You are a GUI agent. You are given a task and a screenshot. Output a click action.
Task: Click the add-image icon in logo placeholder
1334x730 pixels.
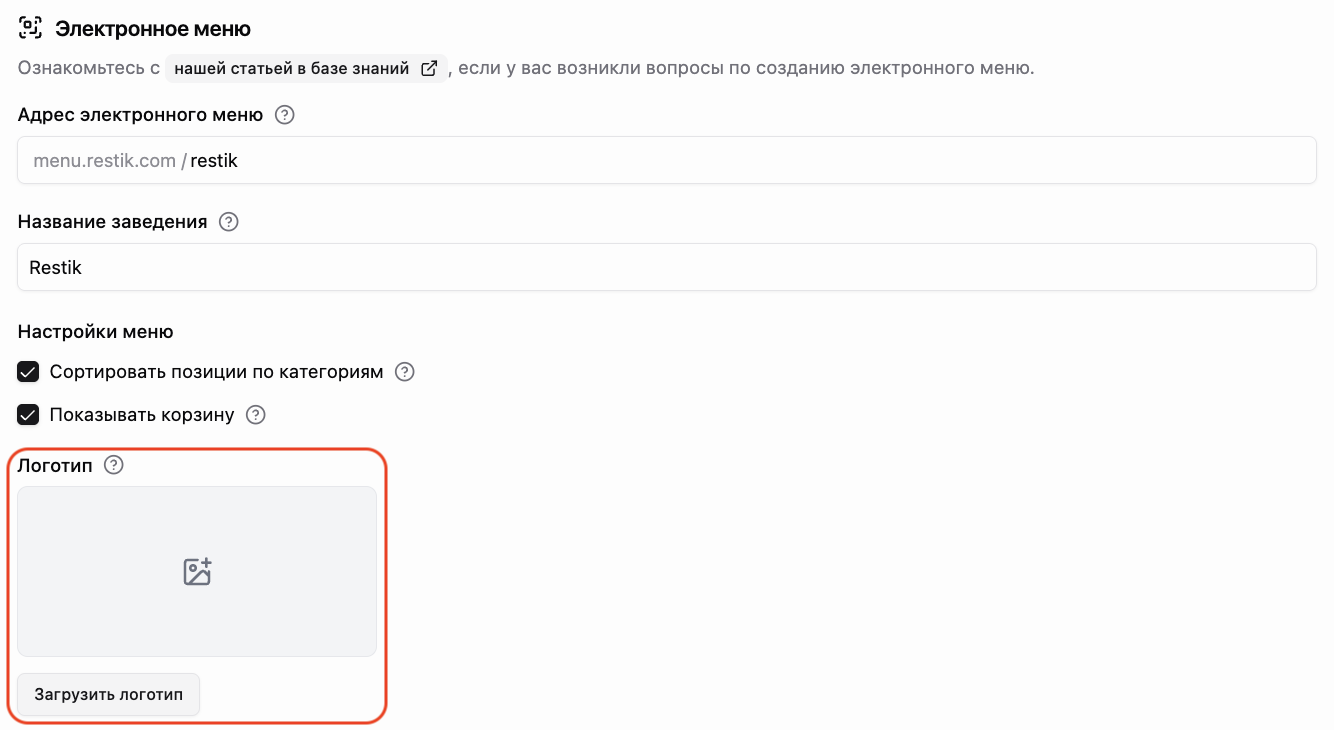click(197, 572)
